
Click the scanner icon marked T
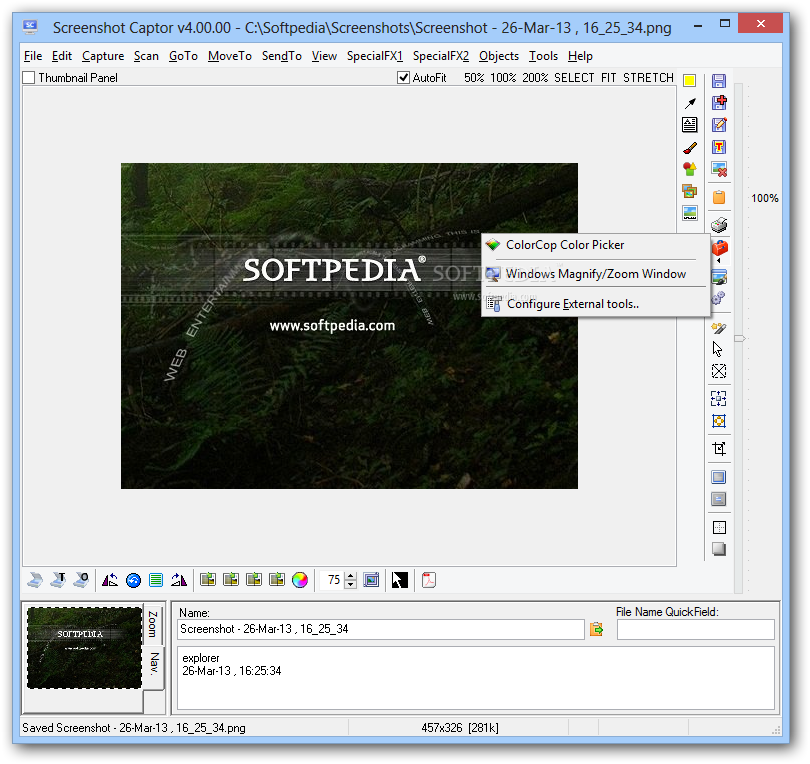[x=58, y=580]
